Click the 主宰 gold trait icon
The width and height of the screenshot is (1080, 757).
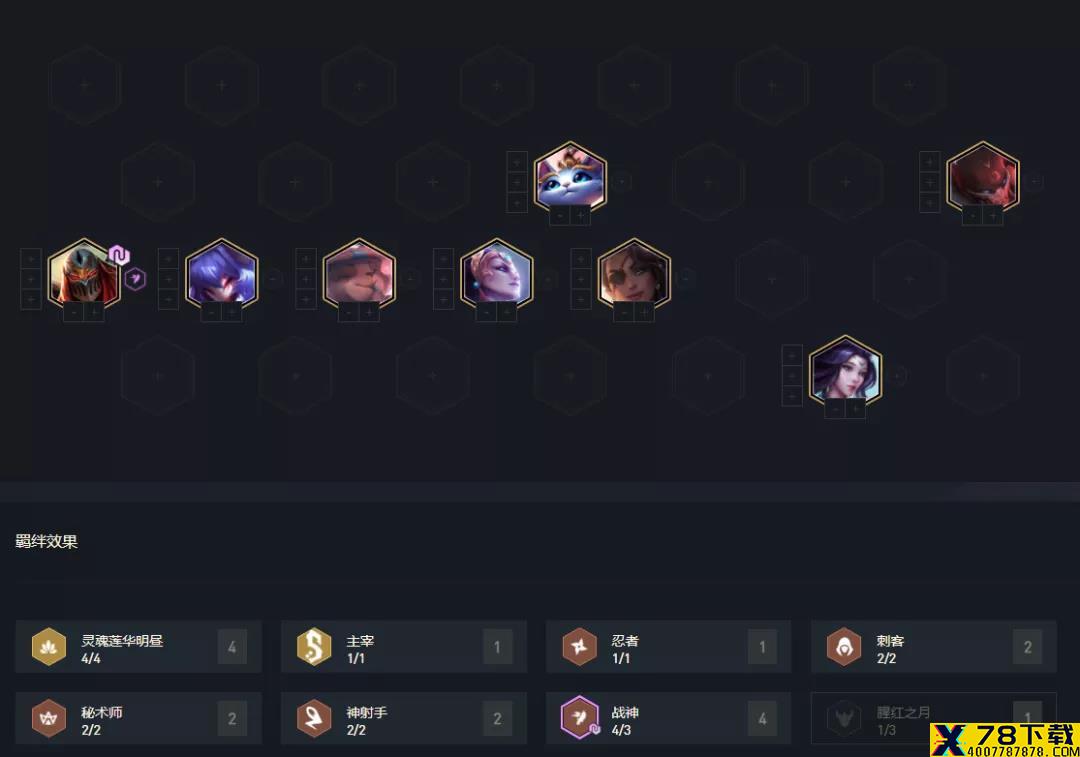click(314, 647)
